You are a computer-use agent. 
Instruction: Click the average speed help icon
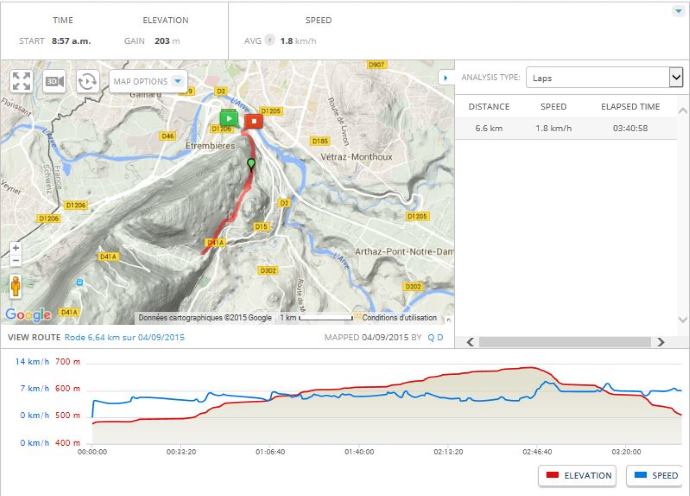pos(269,41)
